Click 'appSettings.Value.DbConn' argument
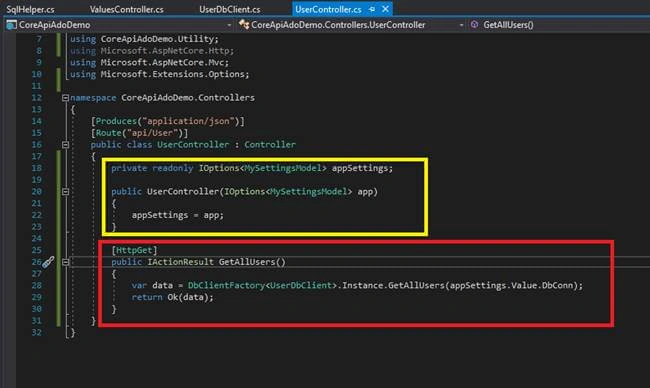650x388 pixels. coord(511,285)
